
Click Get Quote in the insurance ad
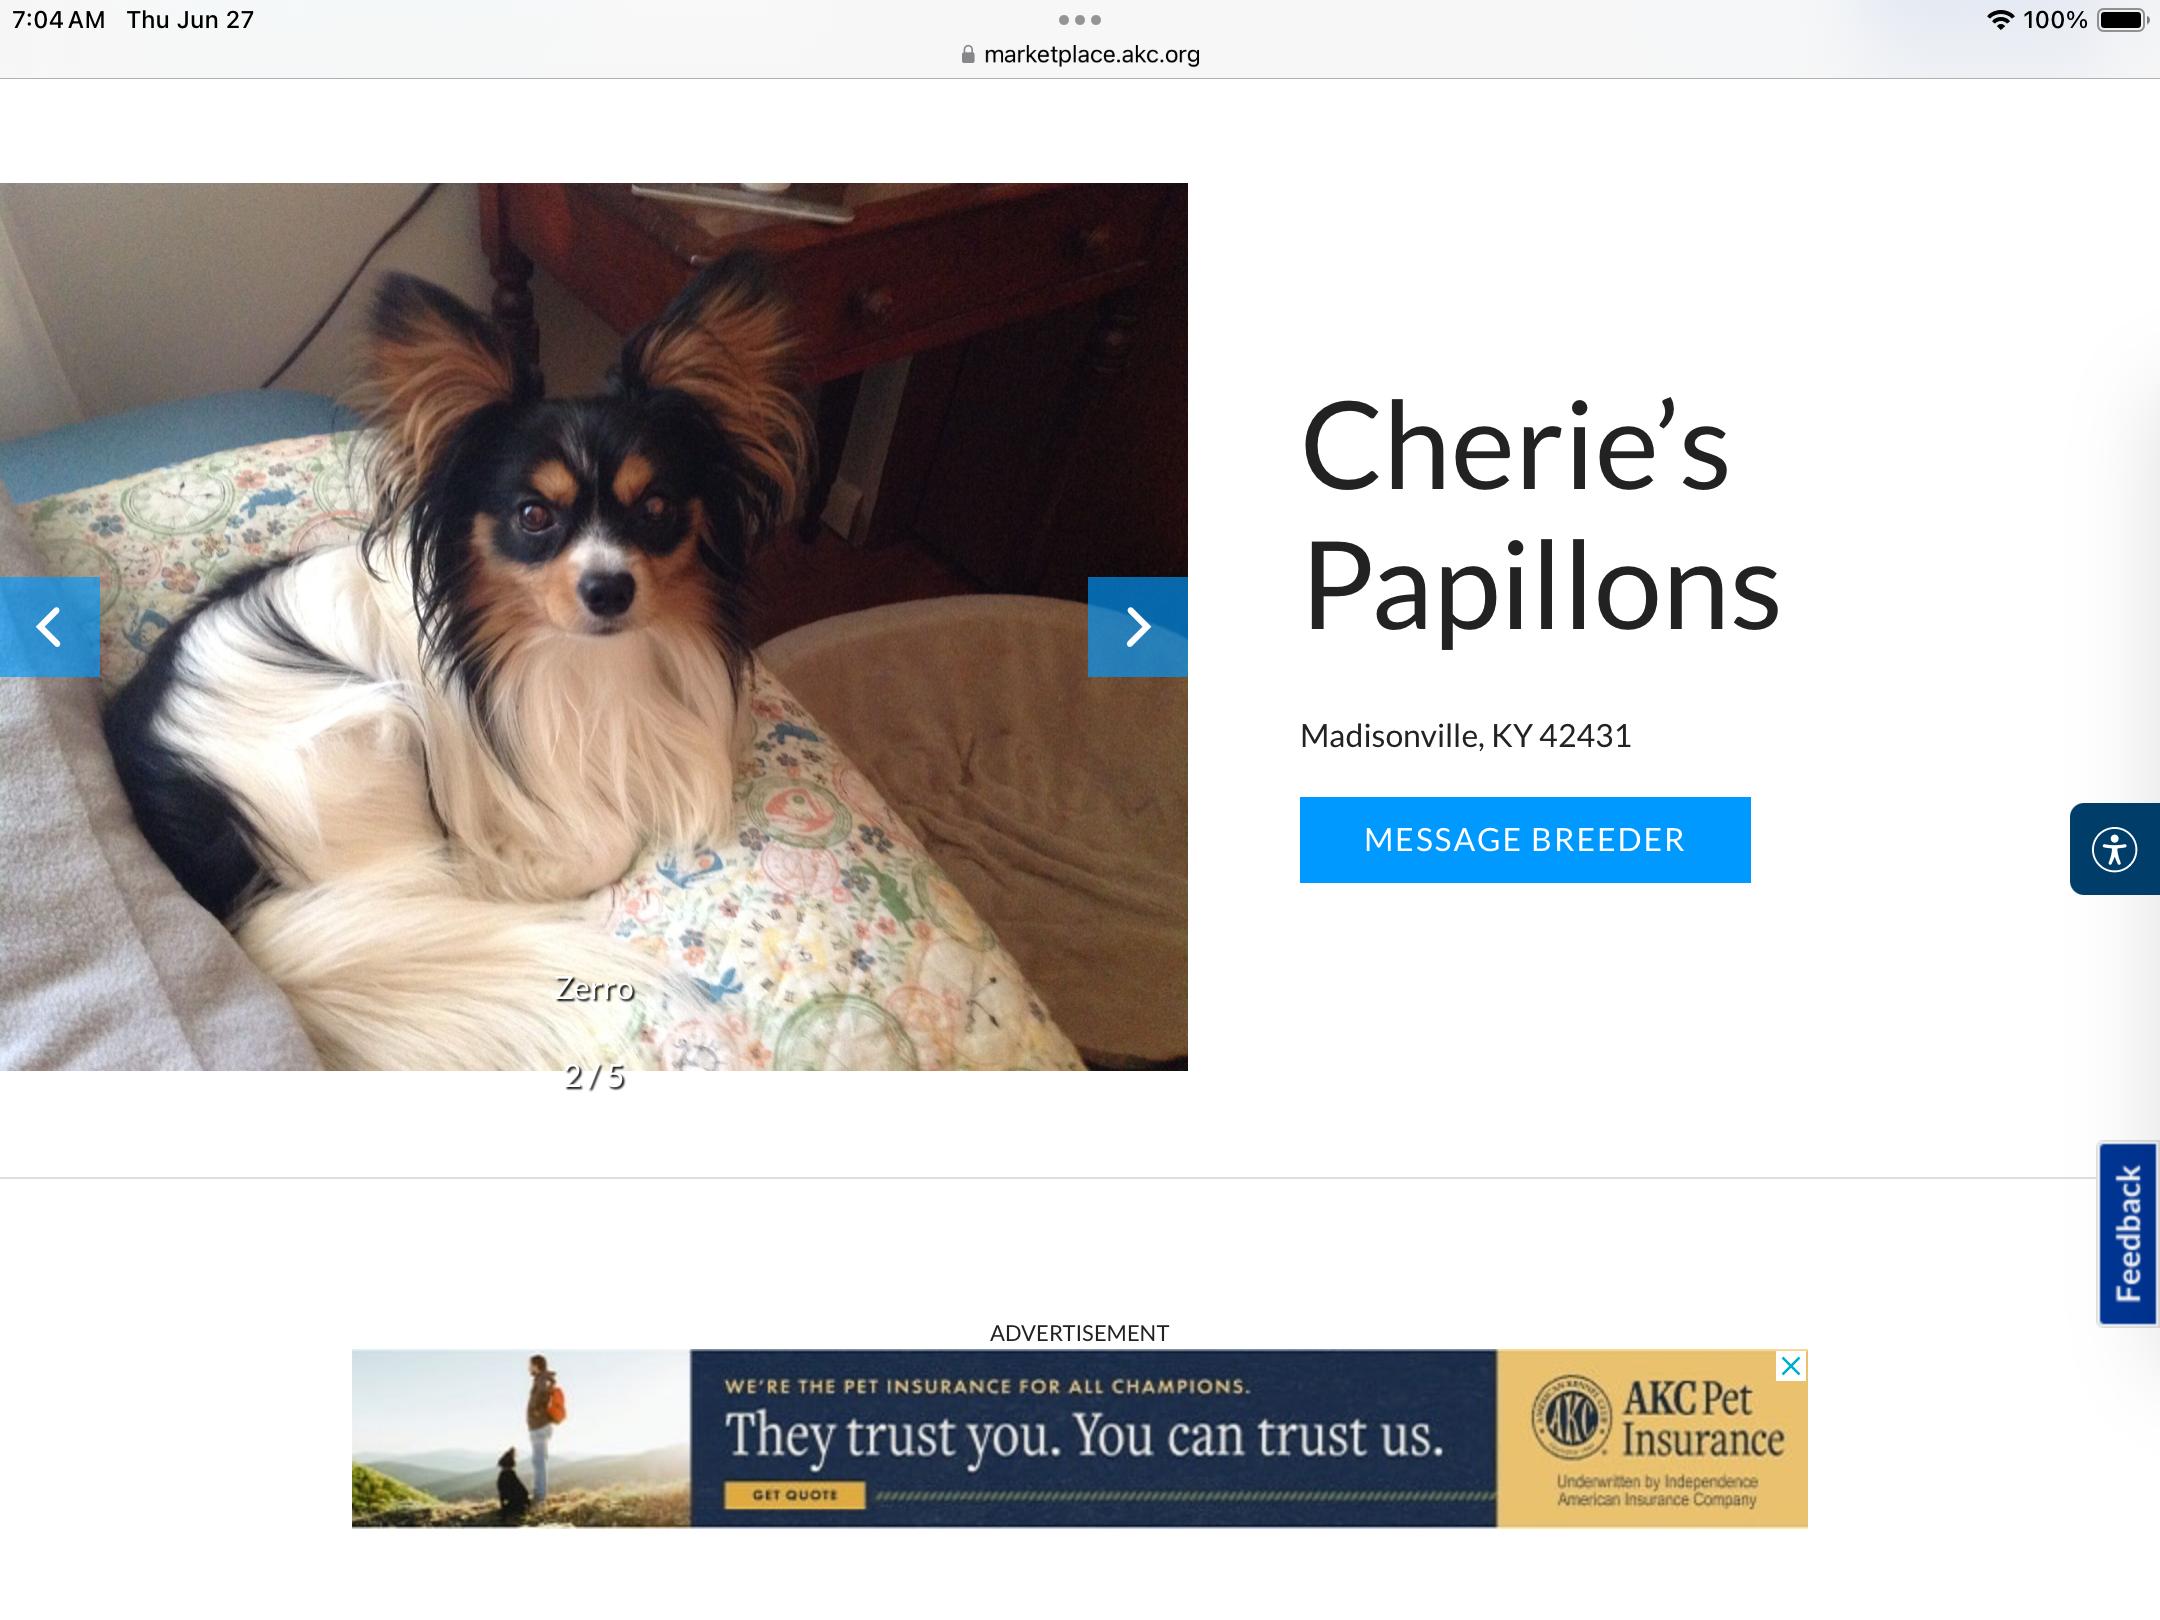[x=795, y=1495]
